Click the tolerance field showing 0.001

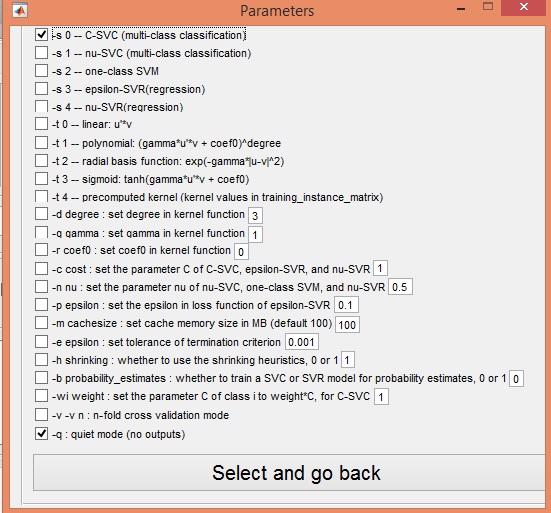[302, 342]
